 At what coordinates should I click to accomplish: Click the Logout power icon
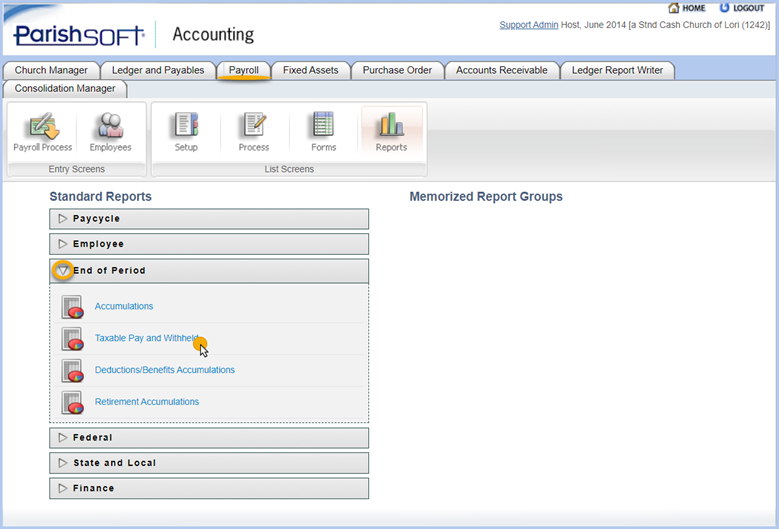pos(724,7)
